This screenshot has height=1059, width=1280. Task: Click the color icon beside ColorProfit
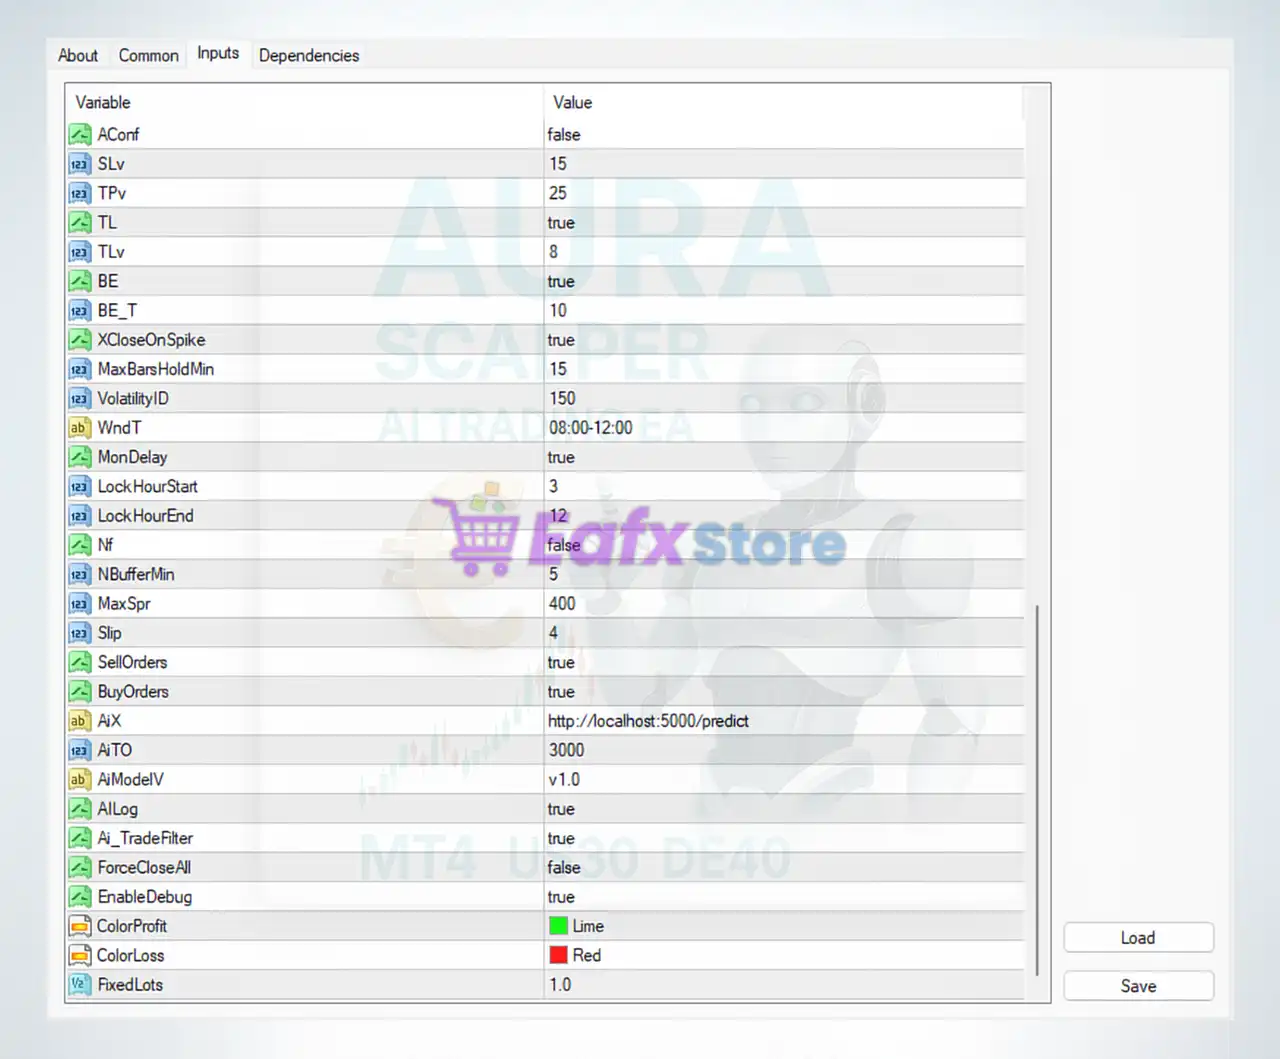point(80,926)
